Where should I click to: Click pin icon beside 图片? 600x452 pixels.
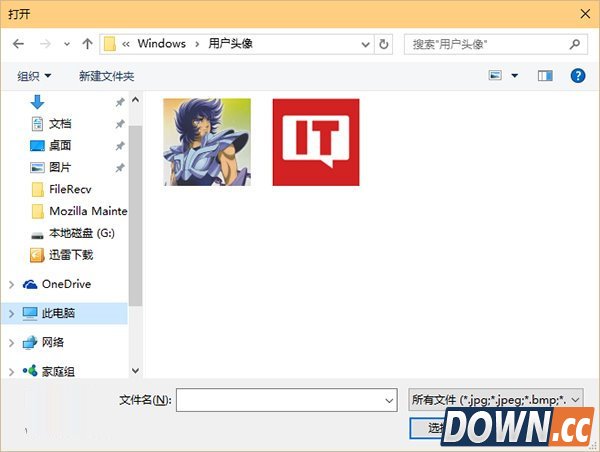(x=120, y=168)
